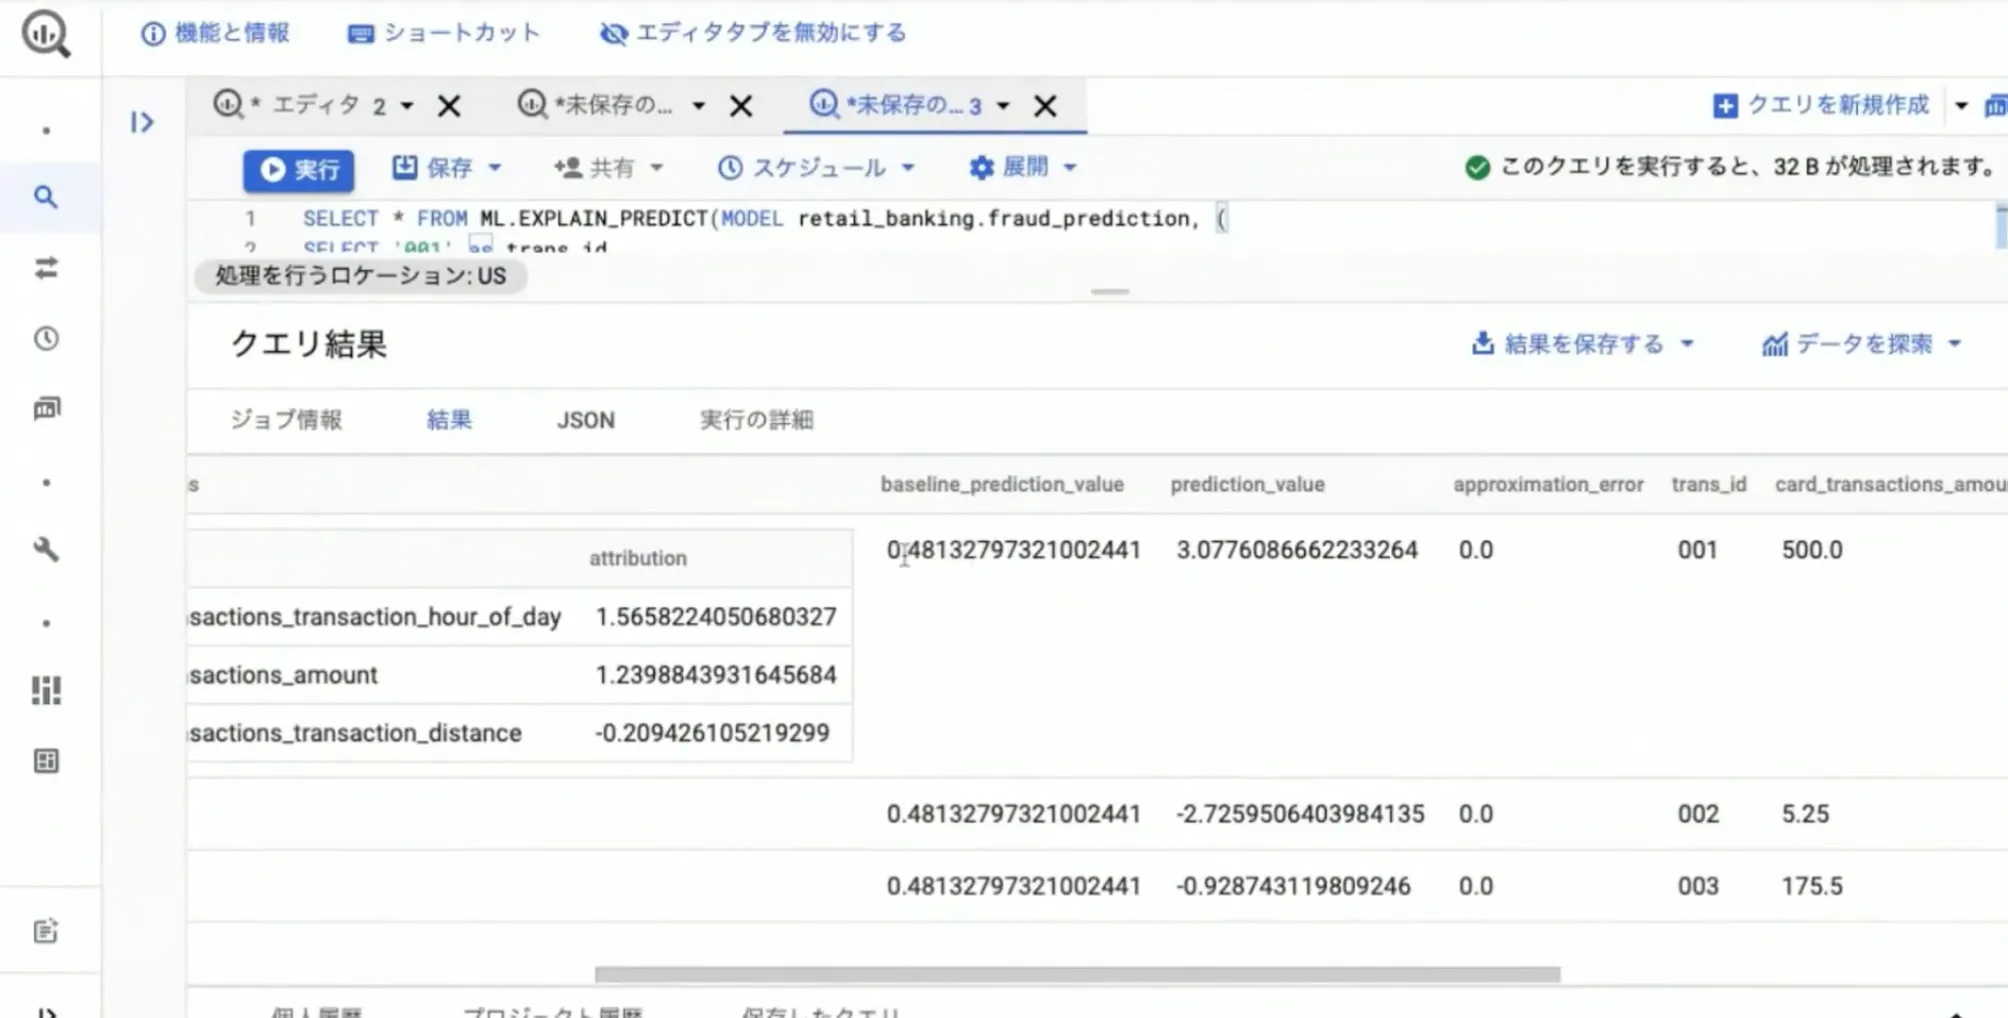The image size is (2008, 1018).
Task: Open dropdown on second *未保存の tab
Action: pos(699,106)
